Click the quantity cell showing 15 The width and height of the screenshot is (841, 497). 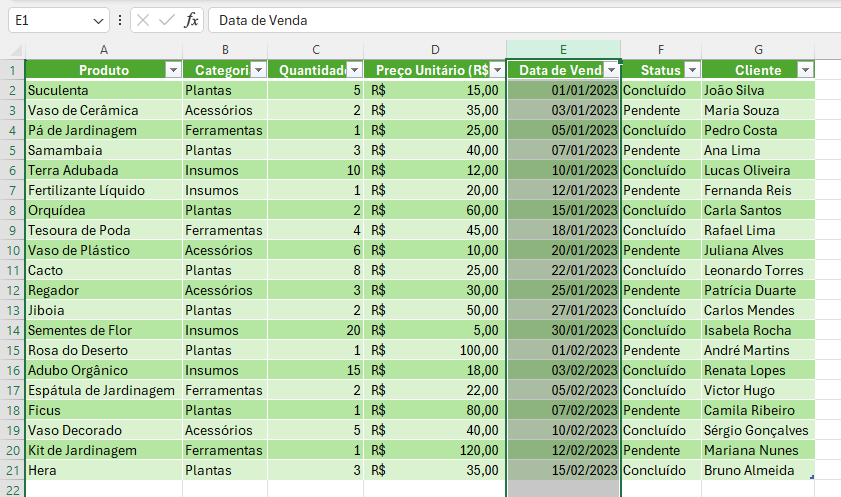pyautogui.click(x=316, y=370)
